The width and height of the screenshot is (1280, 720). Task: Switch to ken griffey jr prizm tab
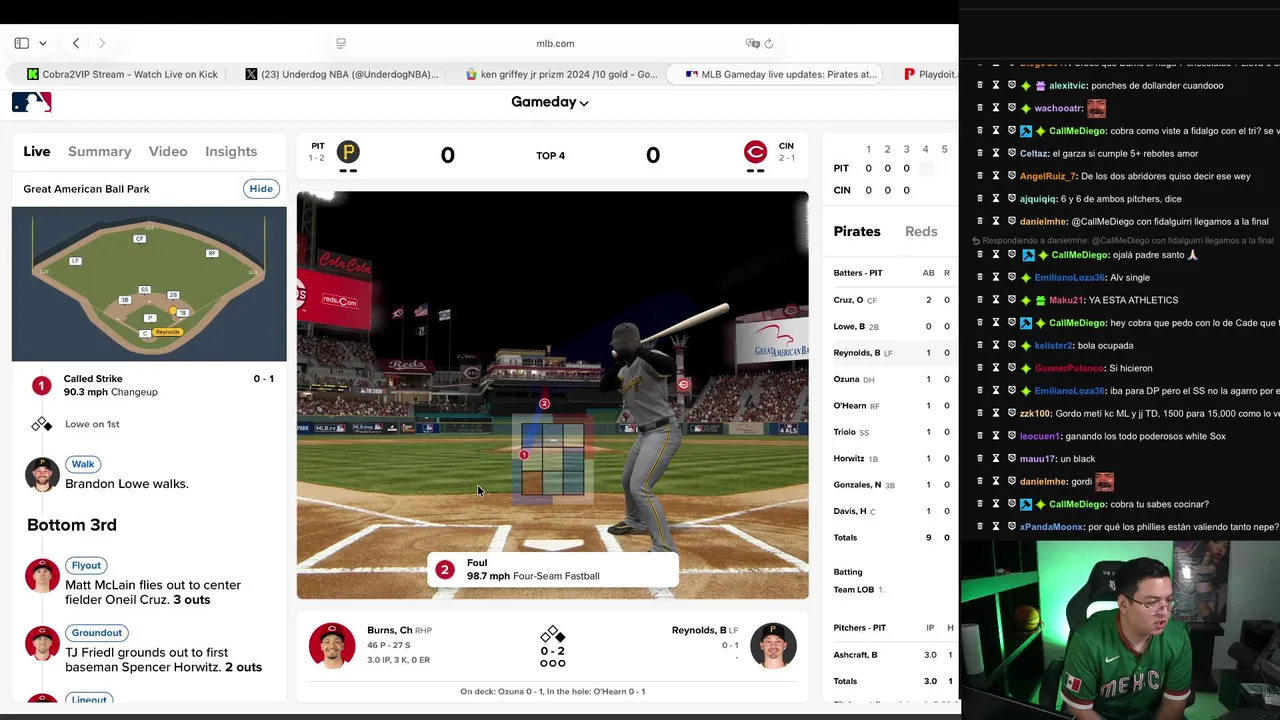point(562,74)
